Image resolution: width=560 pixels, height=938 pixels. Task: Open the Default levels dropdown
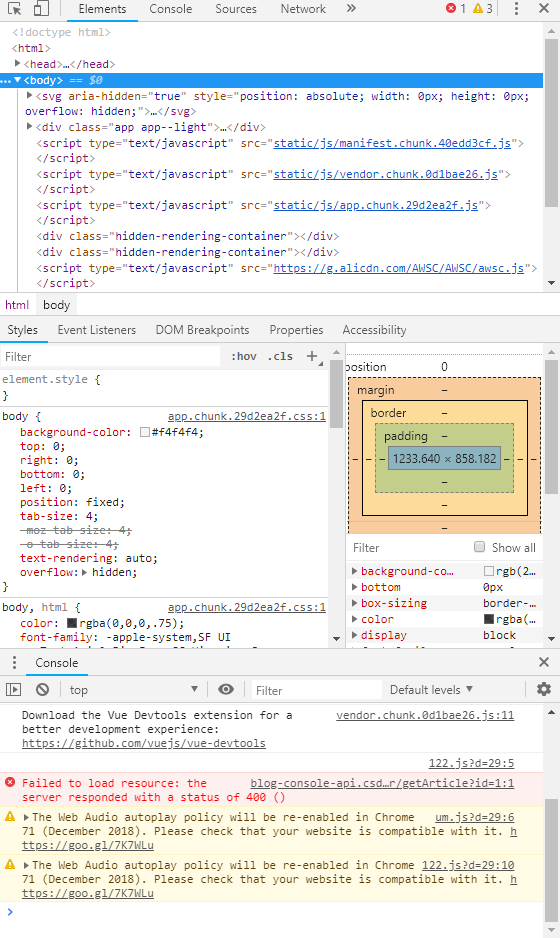coord(431,690)
